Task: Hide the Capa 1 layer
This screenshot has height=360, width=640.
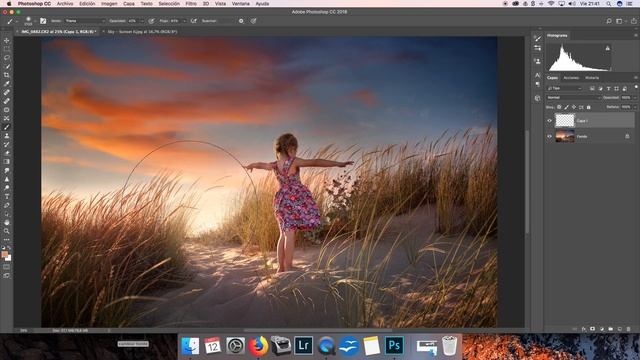Action: tap(549, 121)
